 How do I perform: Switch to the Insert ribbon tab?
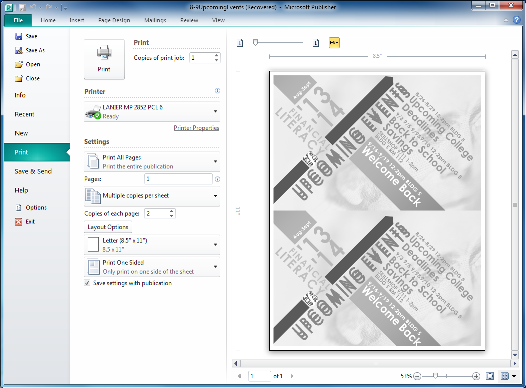coord(77,20)
